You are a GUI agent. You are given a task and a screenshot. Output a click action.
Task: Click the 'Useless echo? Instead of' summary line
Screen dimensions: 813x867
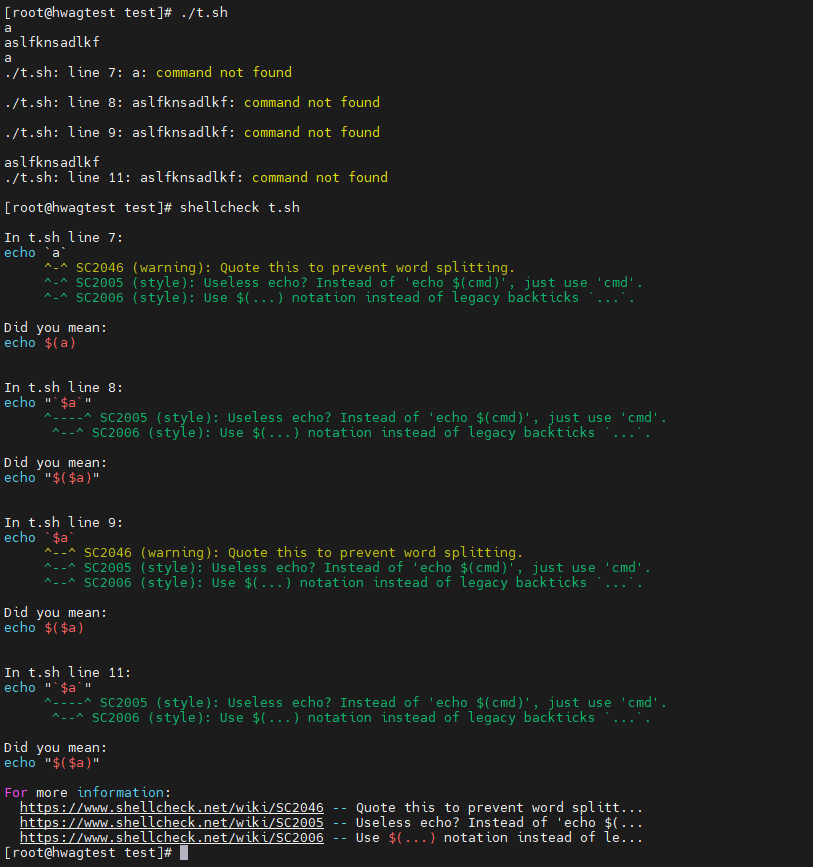click(499, 823)
